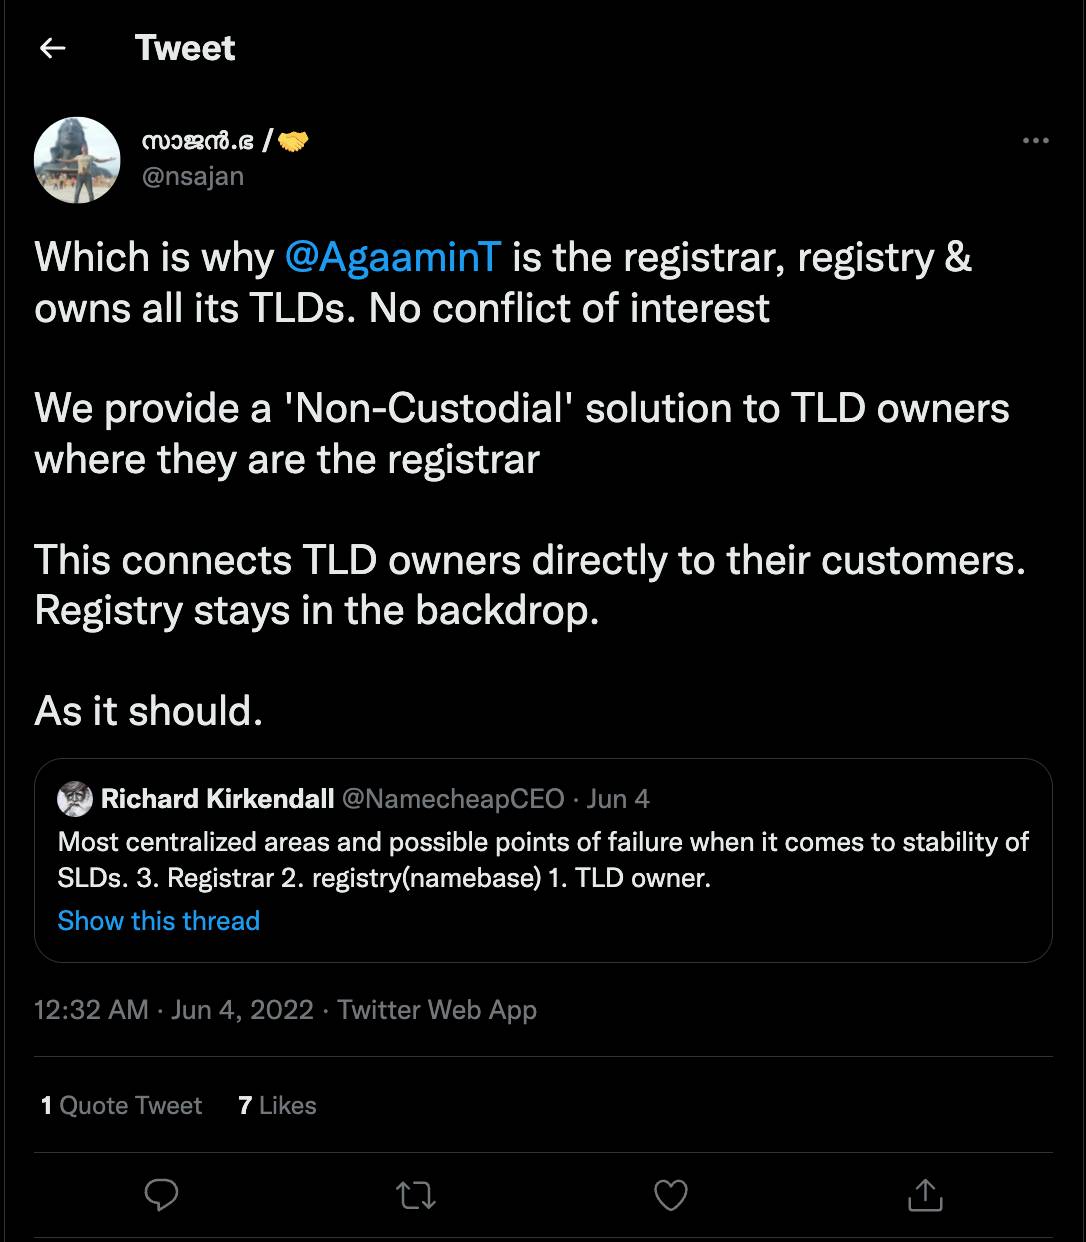This screenshot has height=1242, width=1086.
Task: View the 1 Quote Tweet list
Action: click(x=121, y=1105)
